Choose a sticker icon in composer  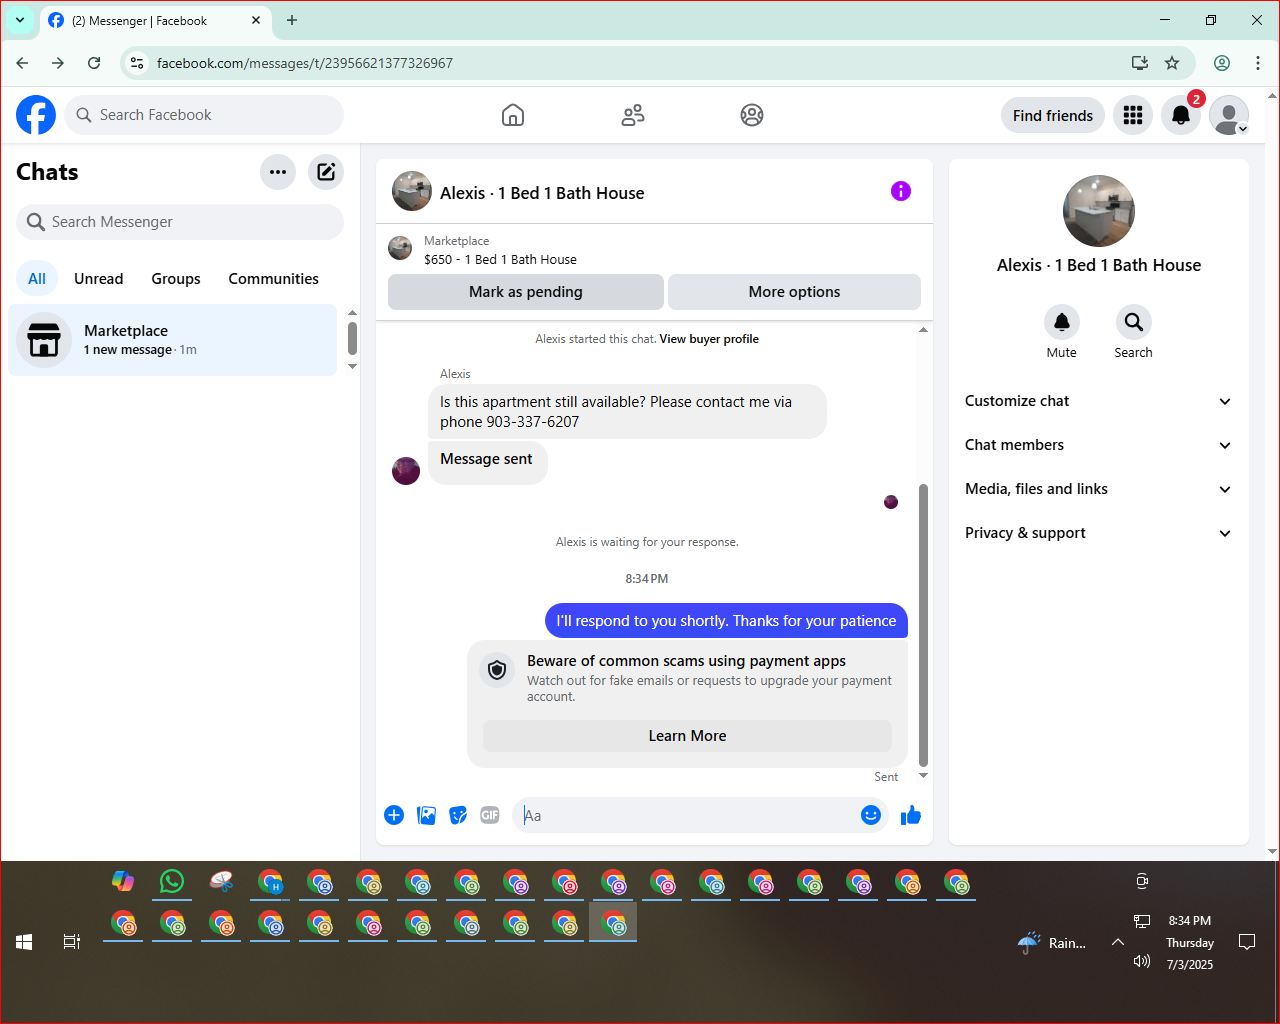458,815
